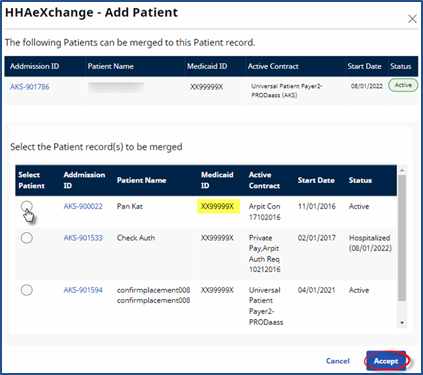423x375 pixels.
Task: Click Arpit Con 17102016 contract cell
Action: pyautogui.click(x=265, y=212)
